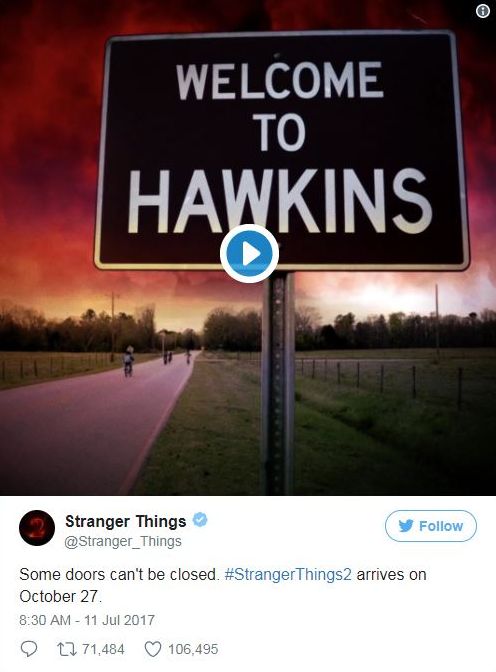Like the tweet with the heart icon
496x672 pixels.
[152, 649]
